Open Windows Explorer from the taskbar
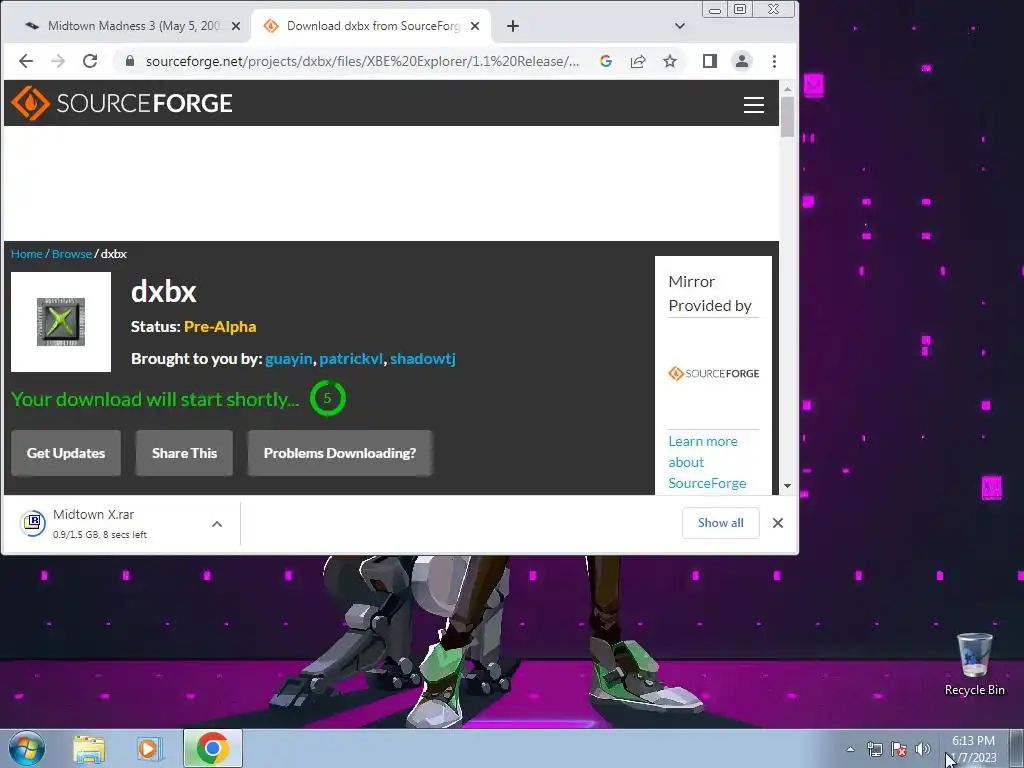 89,749
